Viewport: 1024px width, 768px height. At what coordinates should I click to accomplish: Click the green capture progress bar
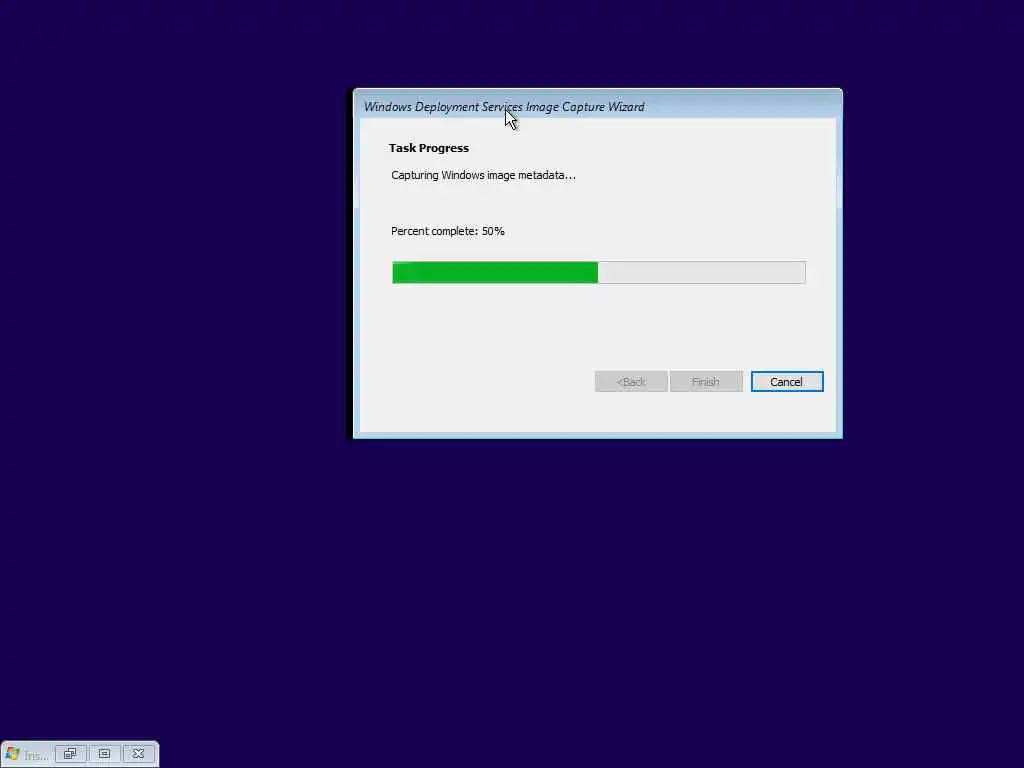[599, 272]
